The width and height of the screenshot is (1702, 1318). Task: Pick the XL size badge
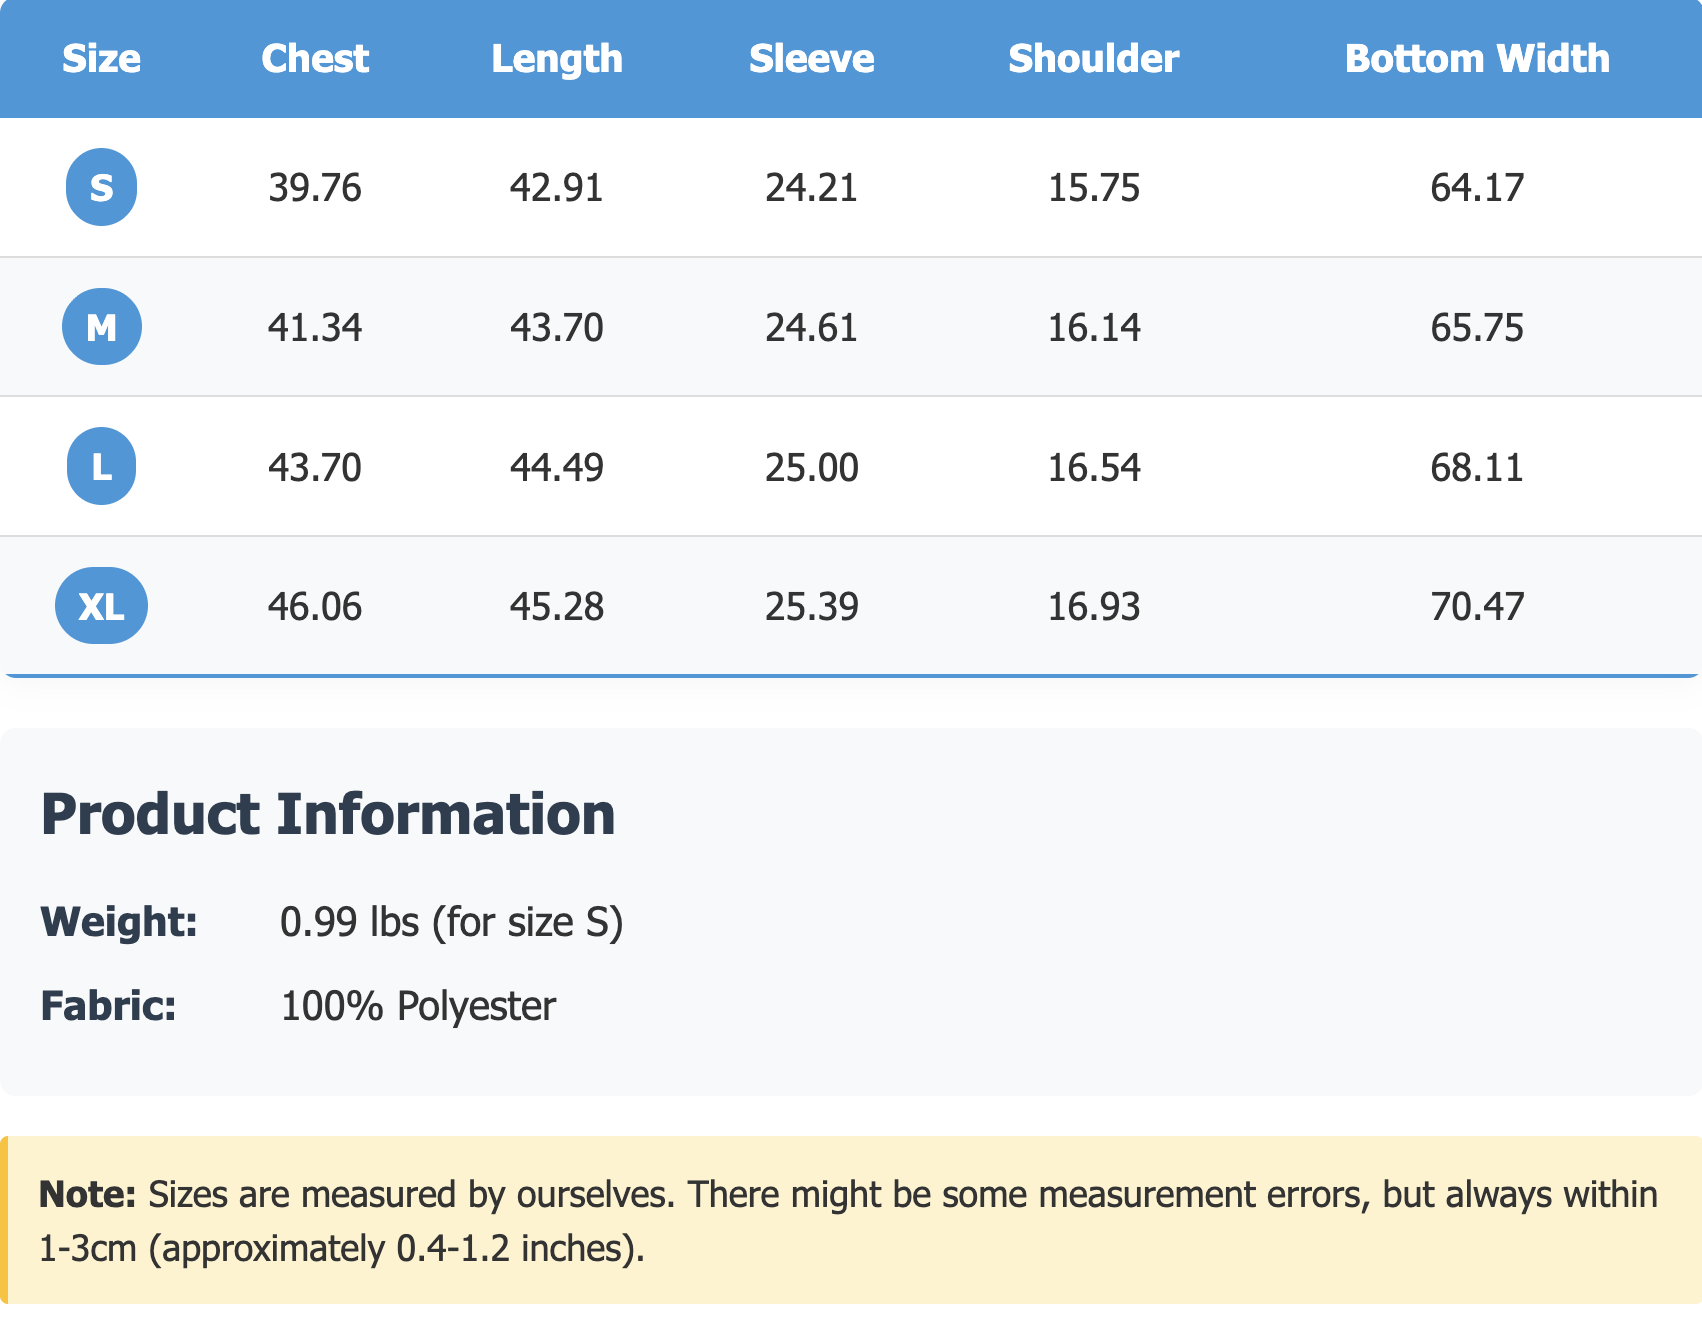(101, 606)
